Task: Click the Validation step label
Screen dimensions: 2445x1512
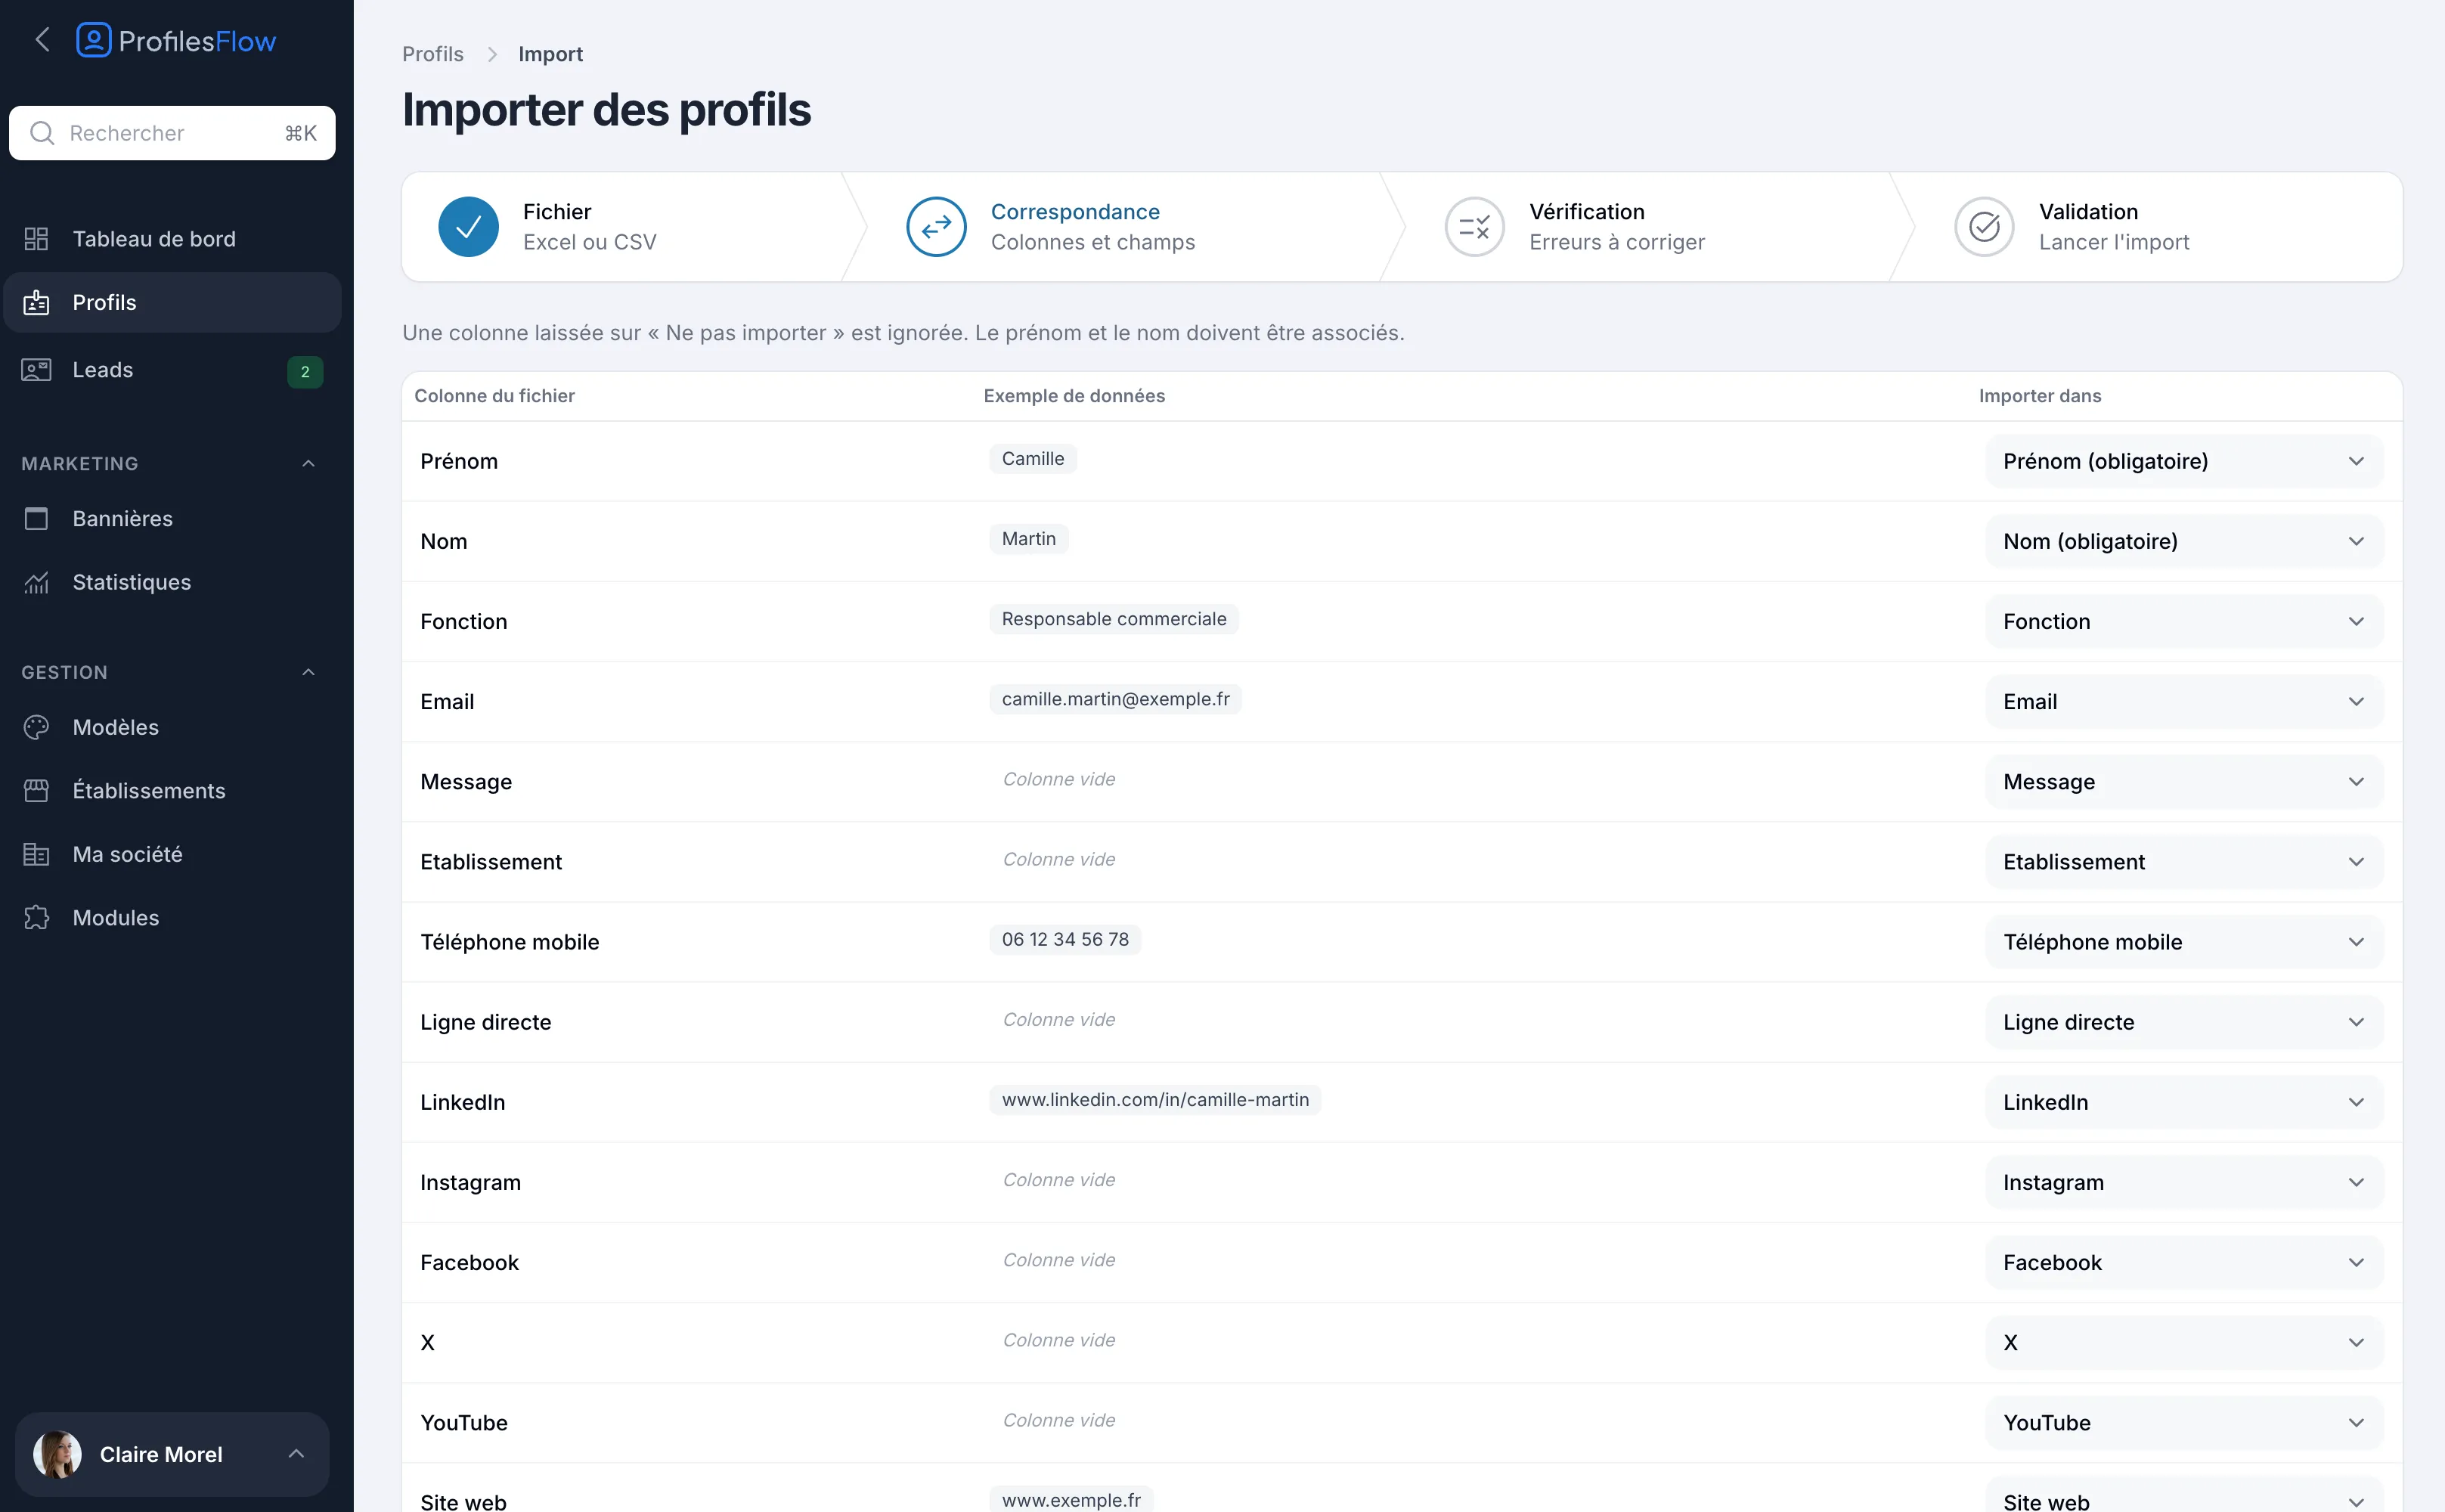Action: pyautogui.click(x=2088, y=212)
